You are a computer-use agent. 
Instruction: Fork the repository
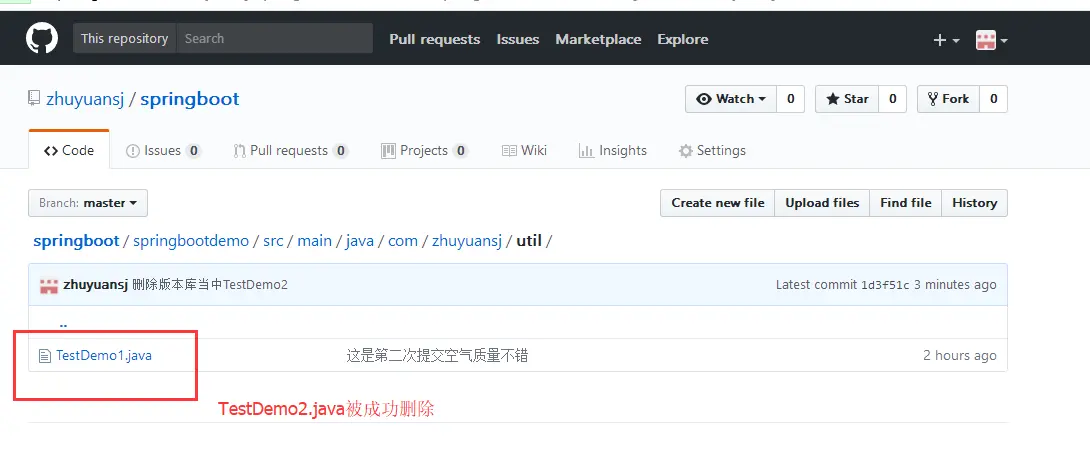[x=948, y=99]
